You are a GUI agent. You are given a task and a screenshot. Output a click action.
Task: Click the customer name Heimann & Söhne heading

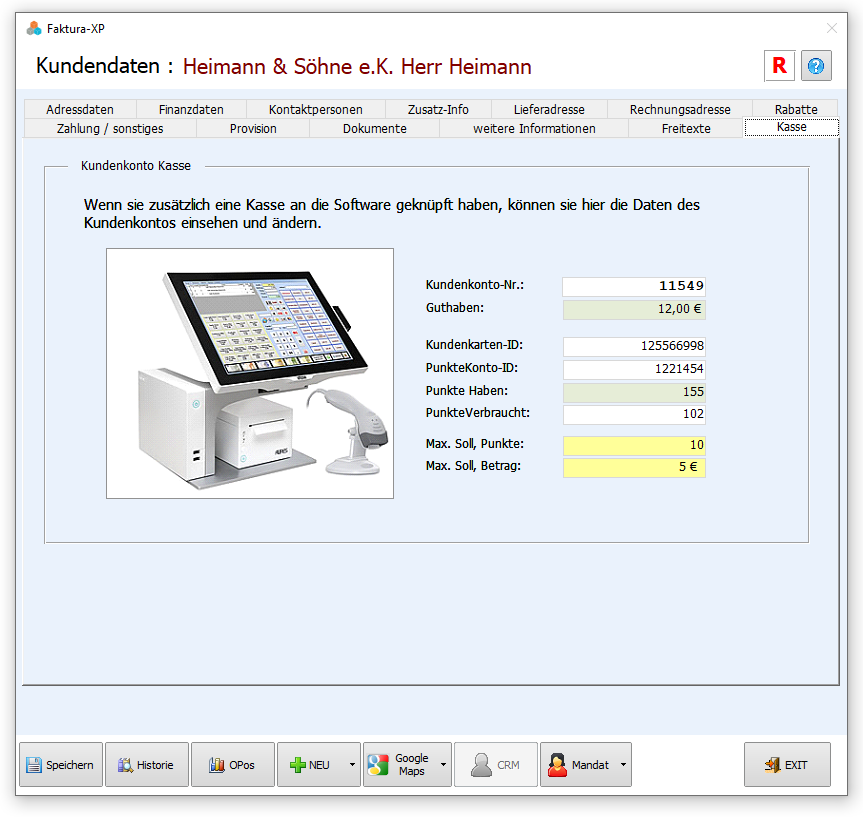point(357,67)
